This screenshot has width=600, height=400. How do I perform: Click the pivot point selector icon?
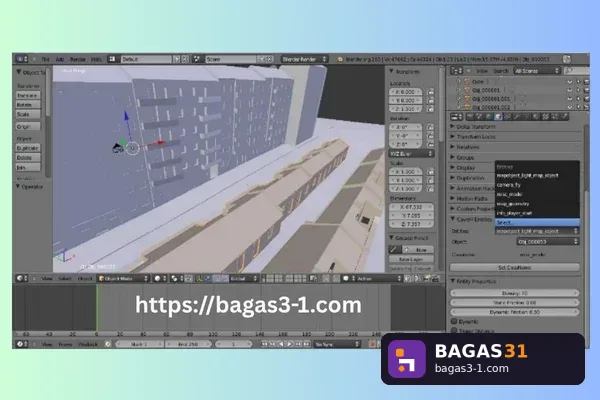tap(176, 278)
